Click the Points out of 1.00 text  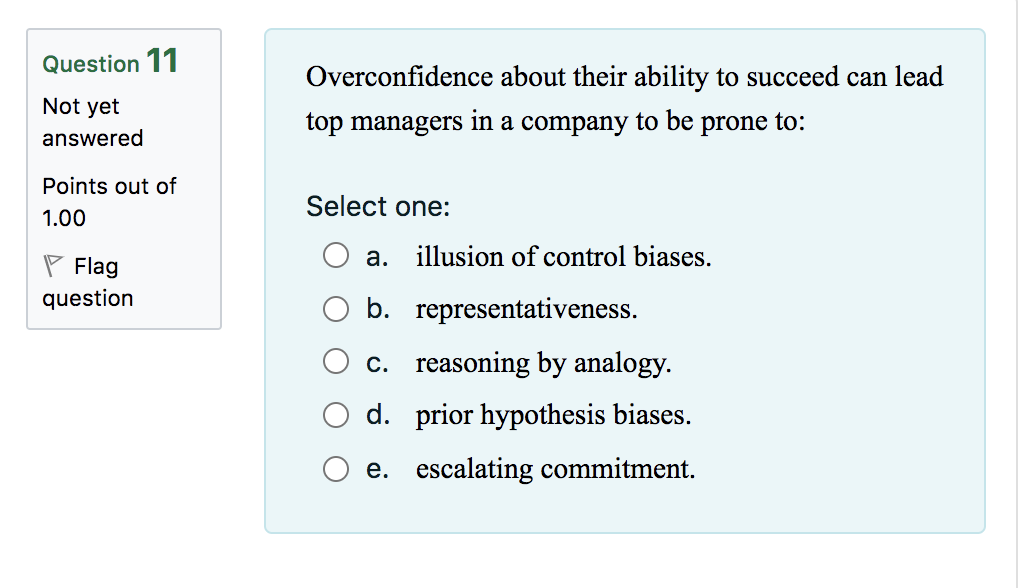point(108,201)
